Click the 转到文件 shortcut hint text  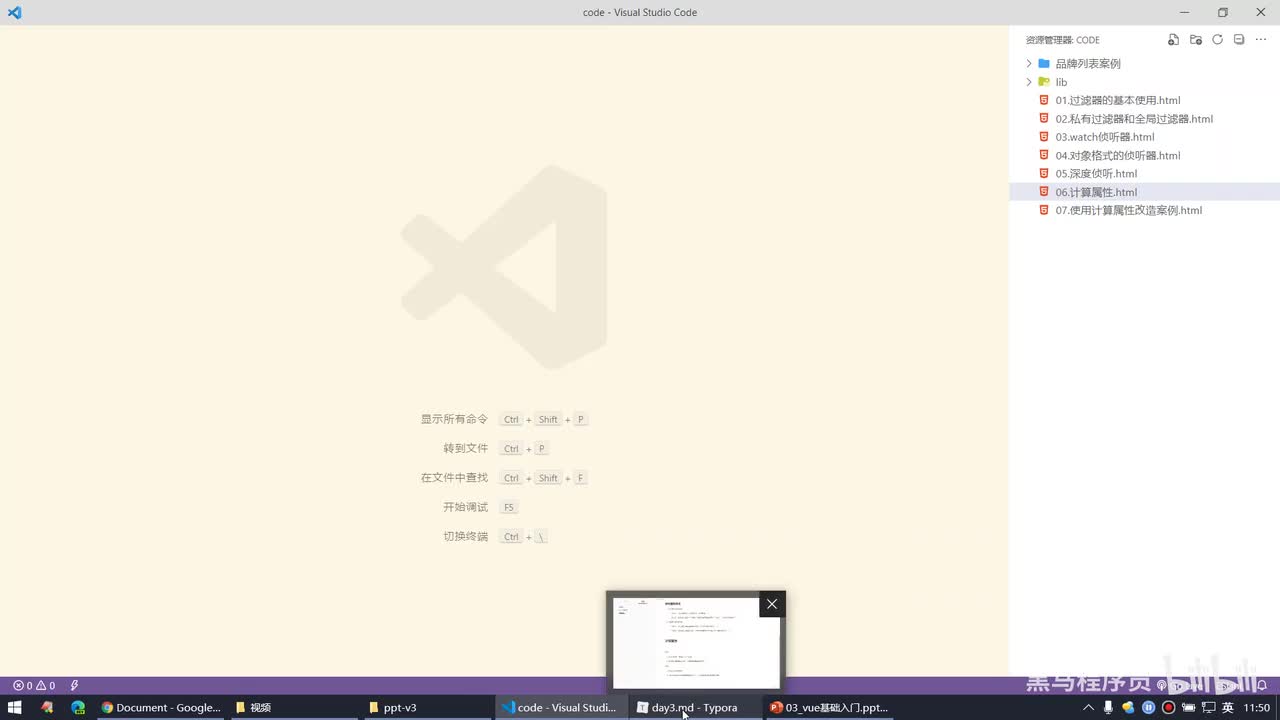(466, 448)
